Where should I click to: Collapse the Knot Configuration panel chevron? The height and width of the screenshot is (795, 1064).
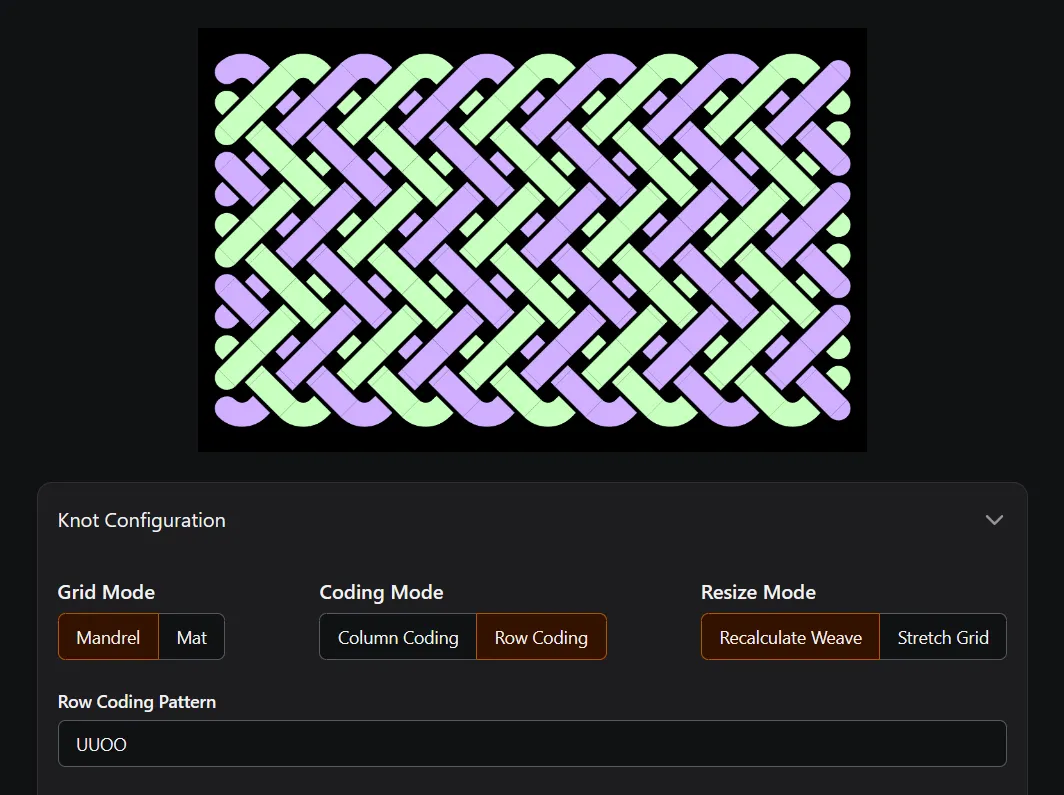coord(993,520)
